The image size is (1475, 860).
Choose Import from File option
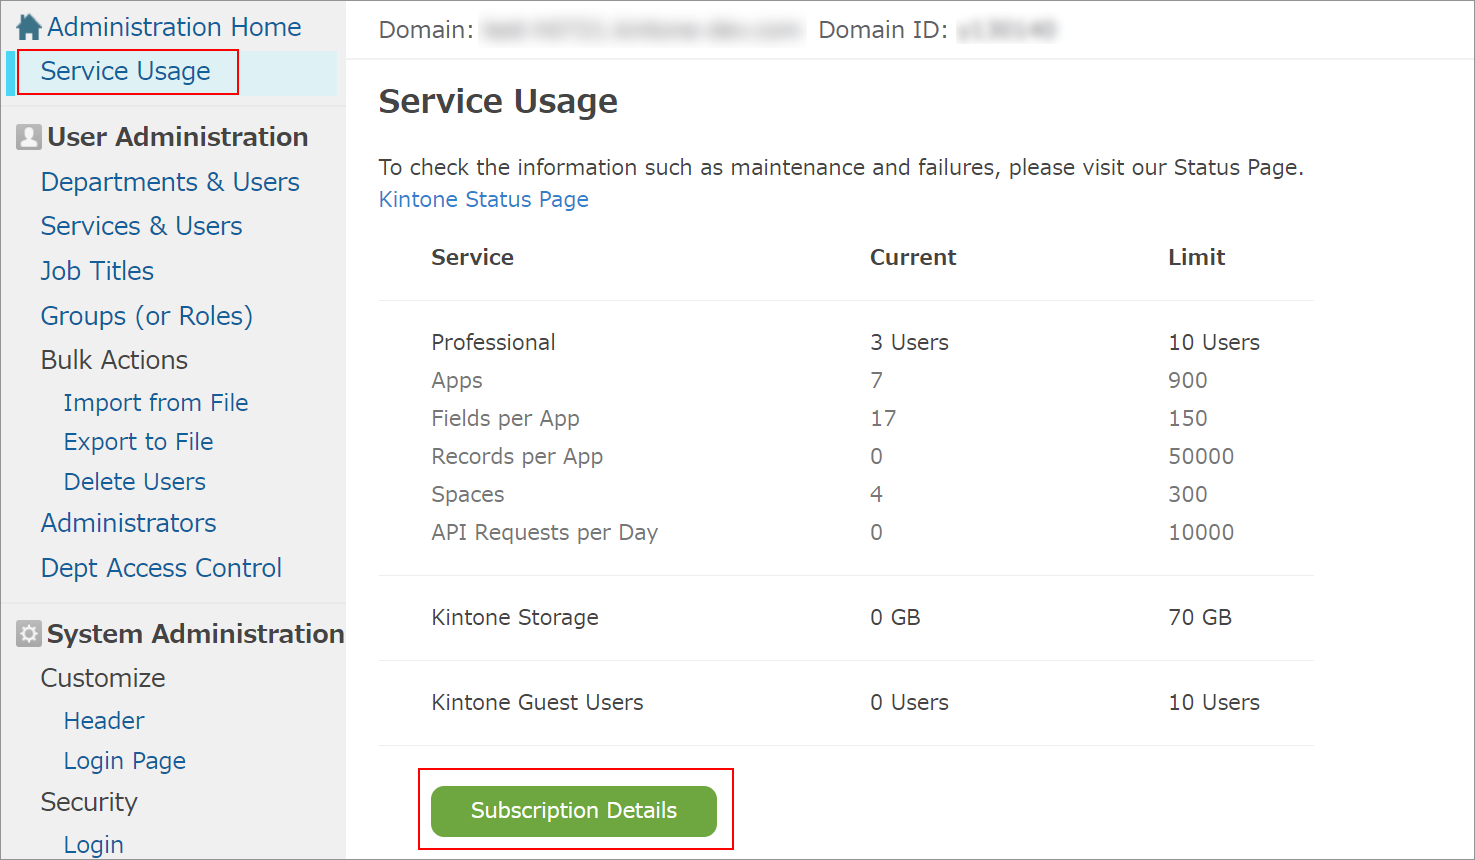click(155, 402)
